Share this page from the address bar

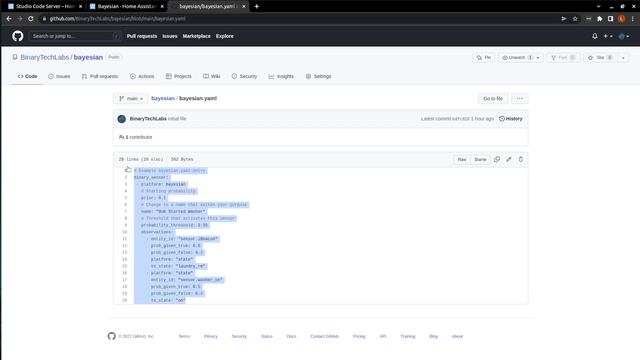coord(564,18)
